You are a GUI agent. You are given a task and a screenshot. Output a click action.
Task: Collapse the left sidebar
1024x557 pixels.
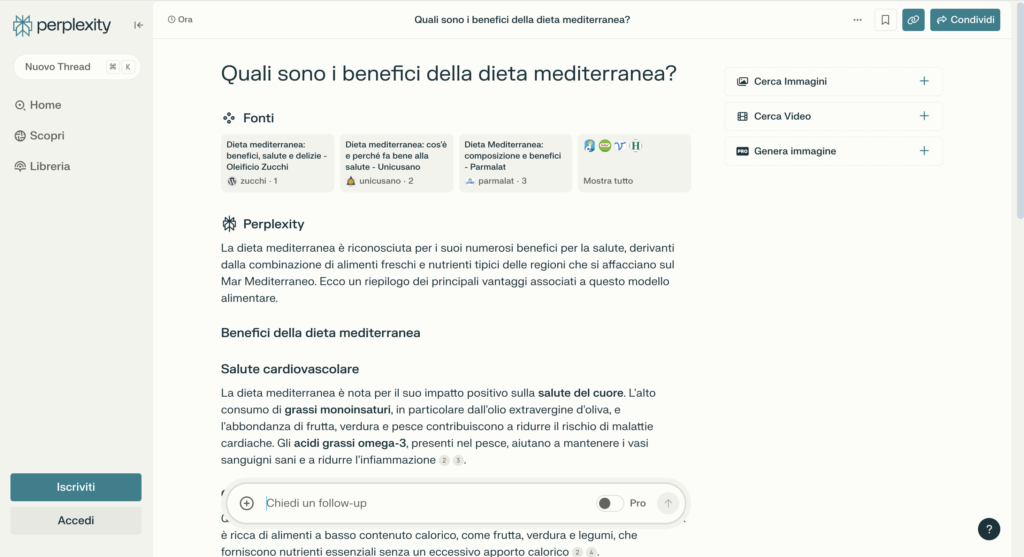(x=138, y=25)
